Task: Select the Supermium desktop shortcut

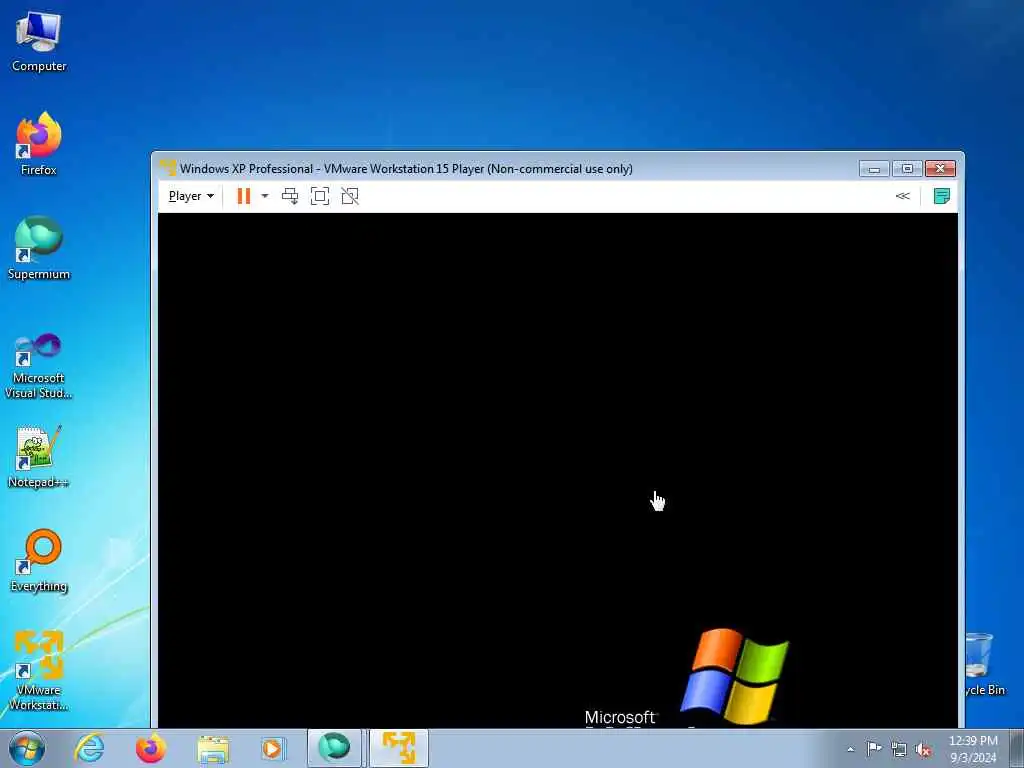Action: pyautogui.click(x=39, y=249)
